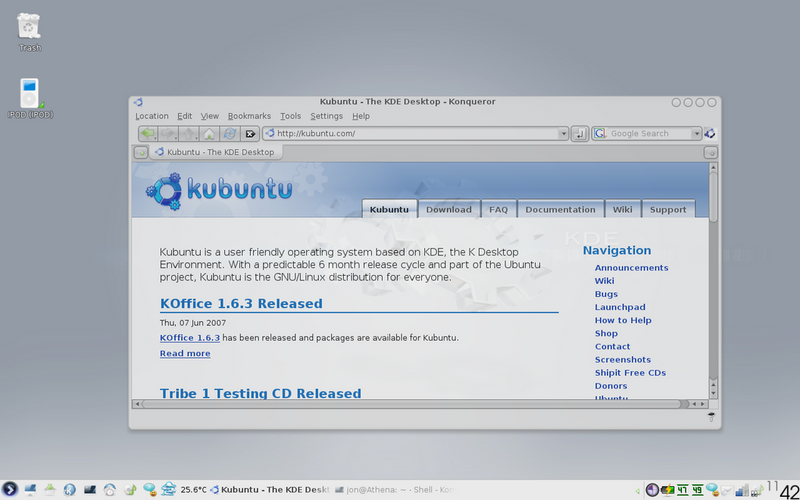The width and height of the screenshot is (800, 500).
Task: Open the Trash desktop icon
Action: 30,32
